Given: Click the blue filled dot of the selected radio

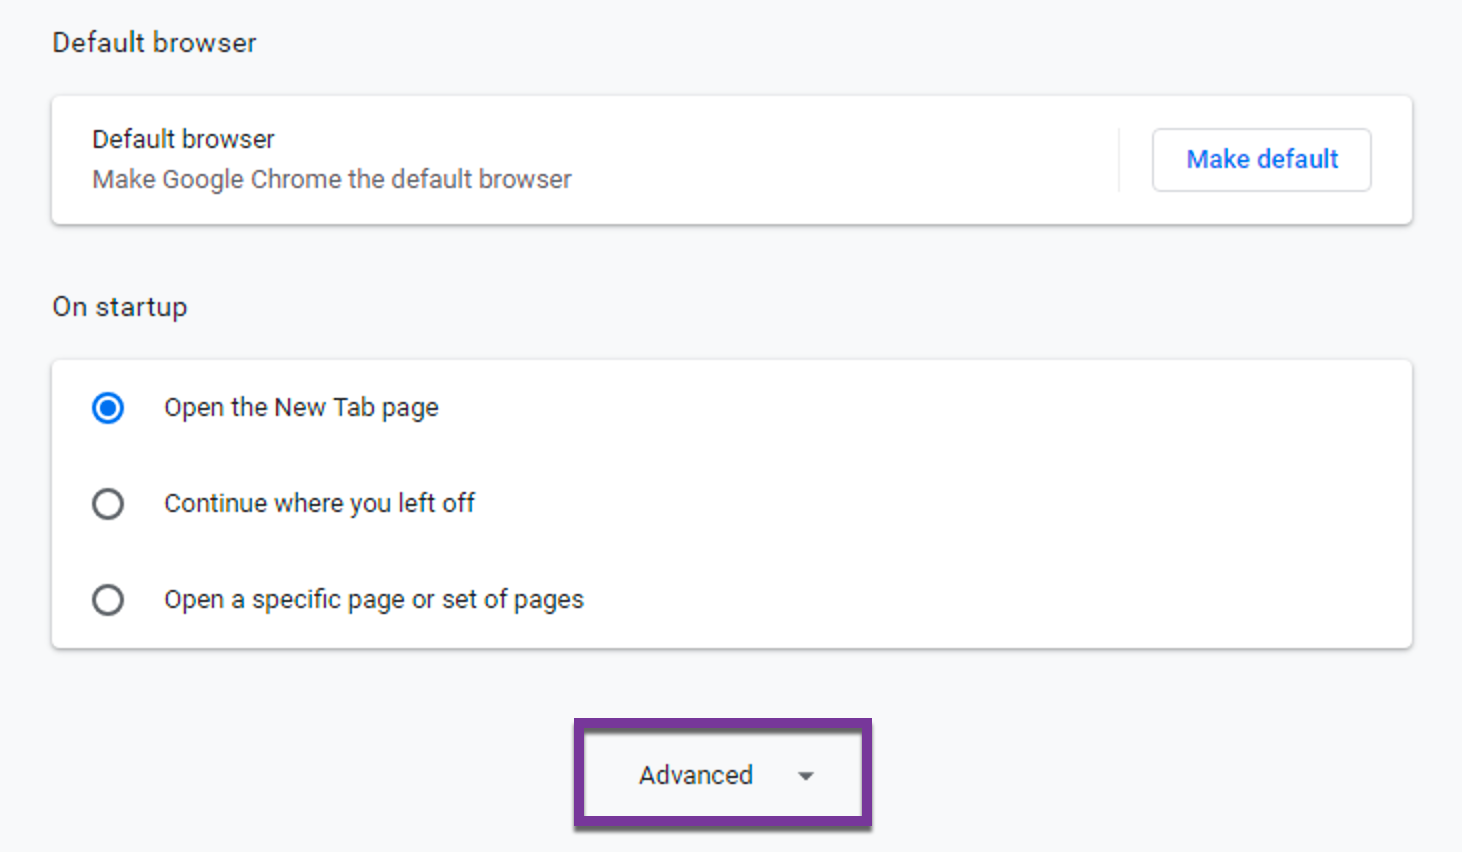Looking at the screenshot, I should 108,408.
